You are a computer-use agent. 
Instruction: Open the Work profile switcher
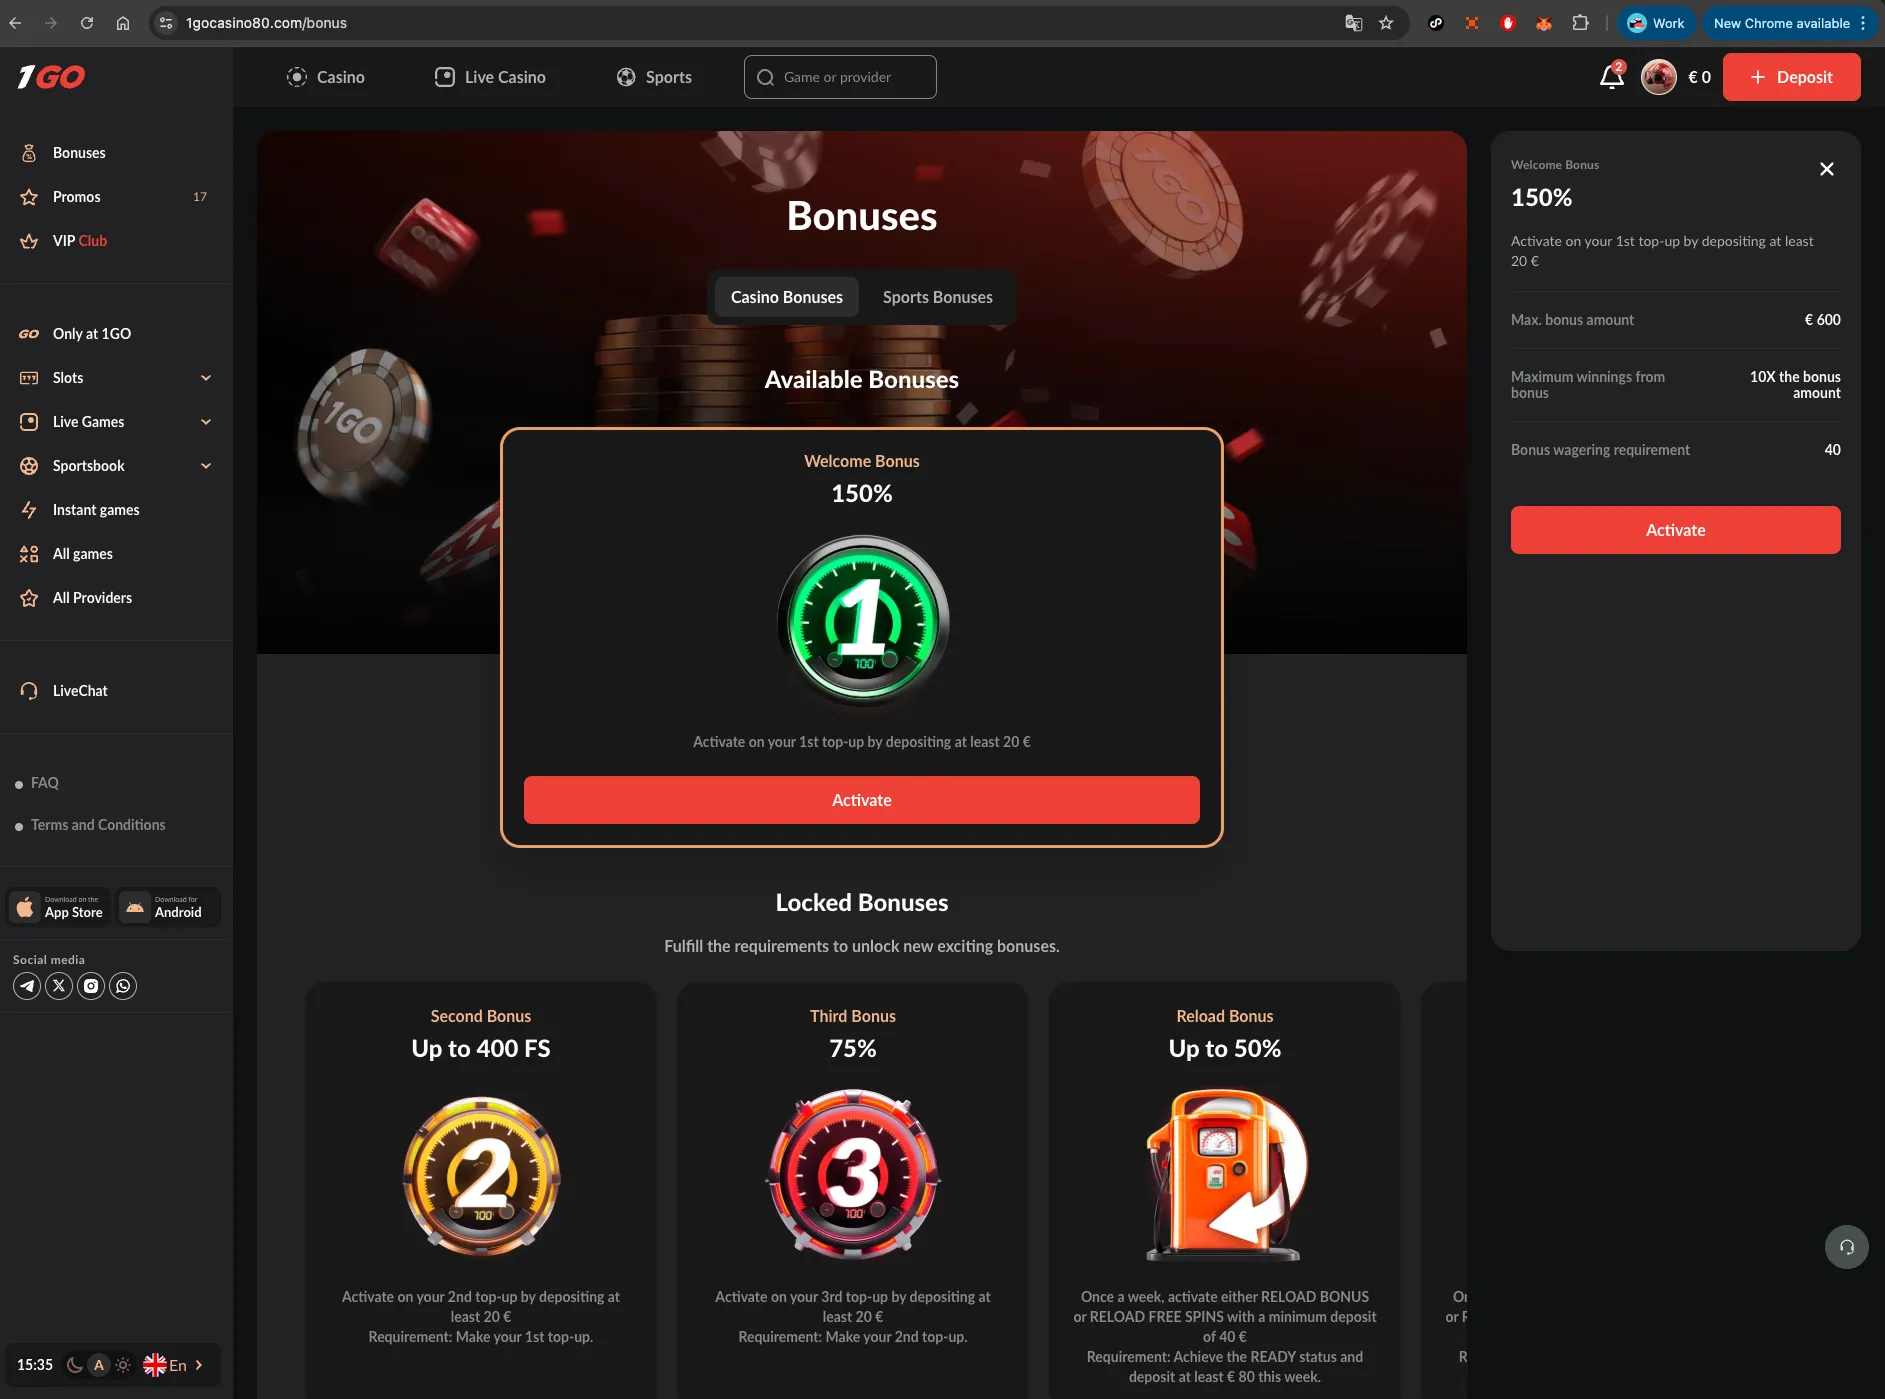point(1655,23)
